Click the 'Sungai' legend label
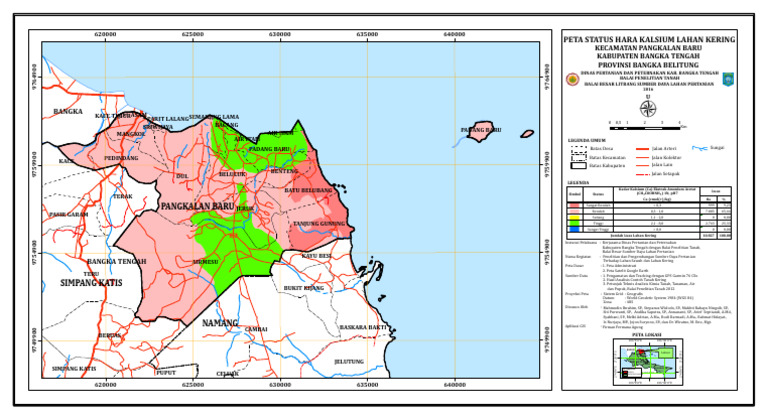The height and width of the screenshot is (419, 768). [x=717, y=148]
